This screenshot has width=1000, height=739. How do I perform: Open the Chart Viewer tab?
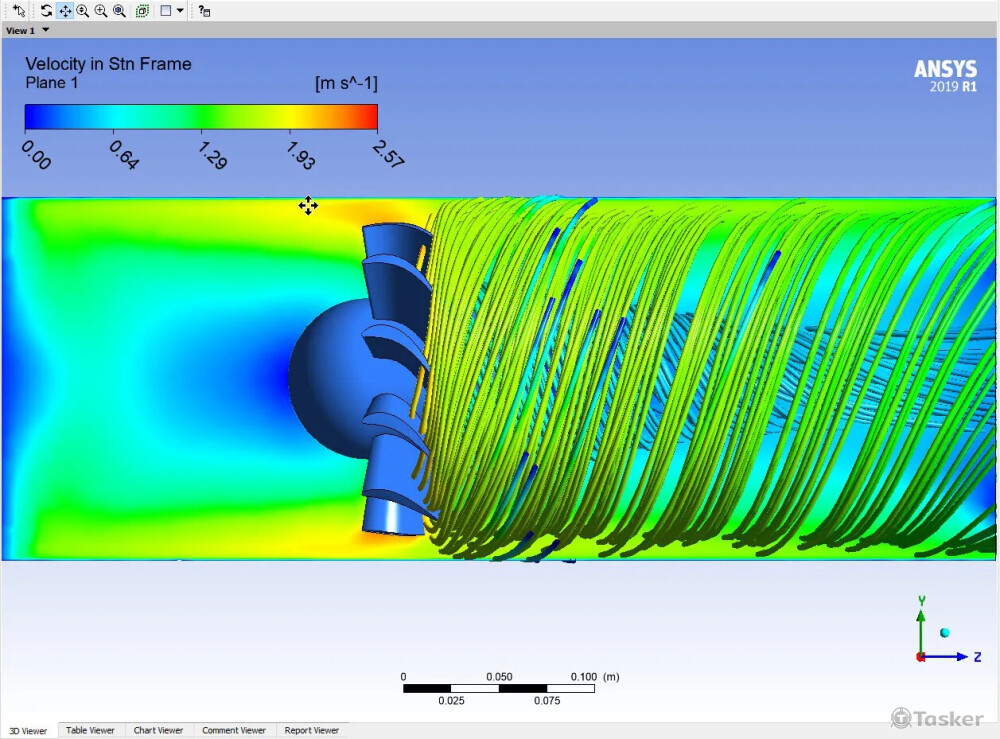(158, 730)
